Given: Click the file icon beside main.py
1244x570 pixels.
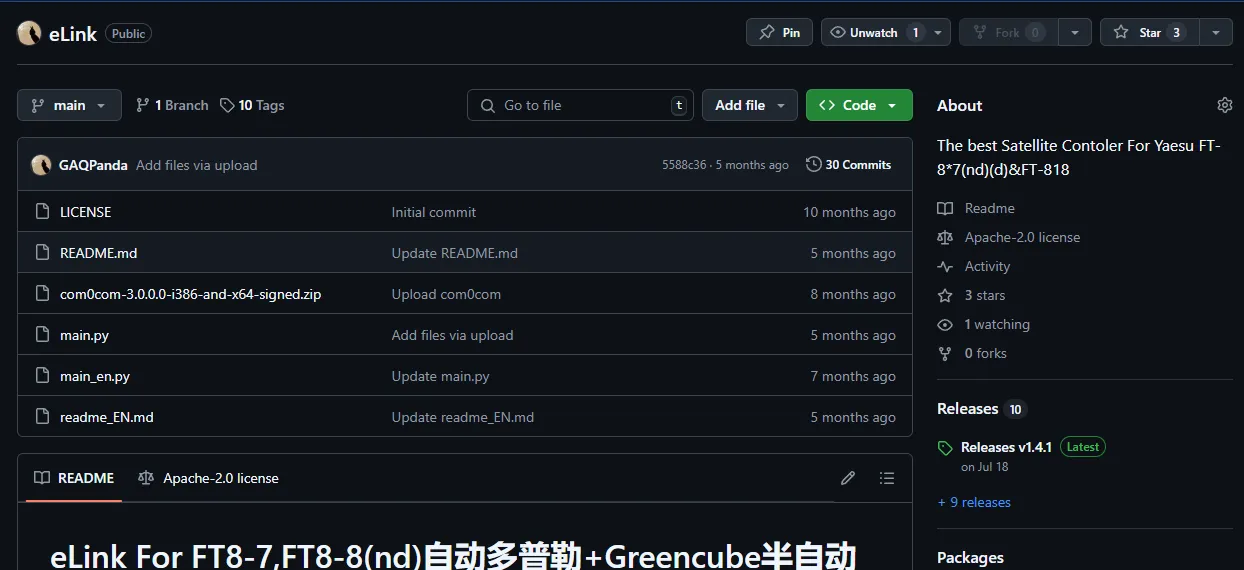Looking at the screenshot, I should tap(42, 335).
